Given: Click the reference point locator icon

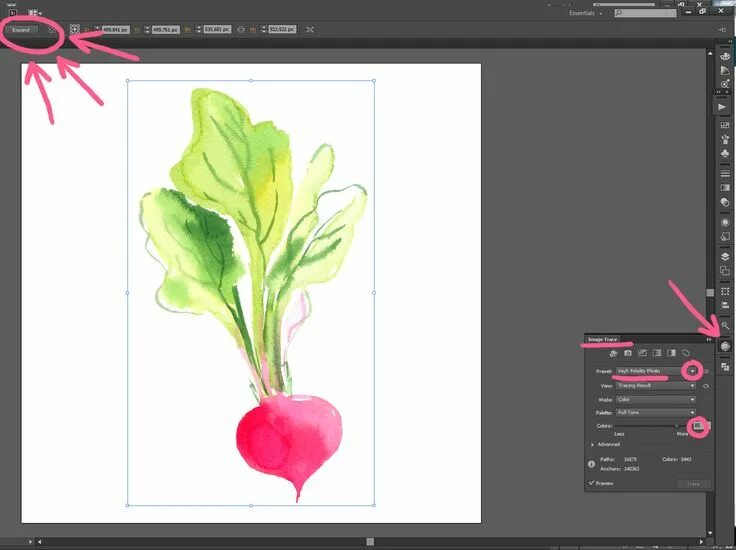Looking at the screenshot, I should click(x=75, y=30).
